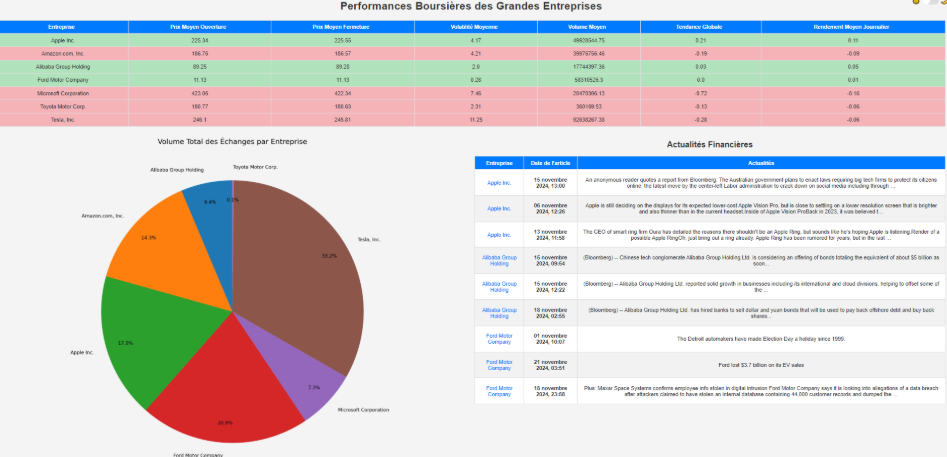Viewport: 947px width, 457px height.
Task: Click Apple volume value 49828544.75
Action: (x=589, y=40)
